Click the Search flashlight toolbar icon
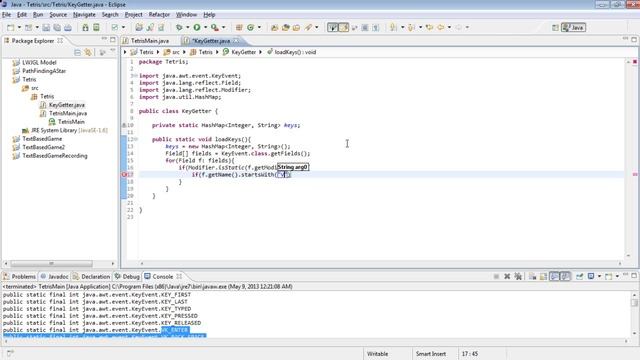 [x=309, y=27]
